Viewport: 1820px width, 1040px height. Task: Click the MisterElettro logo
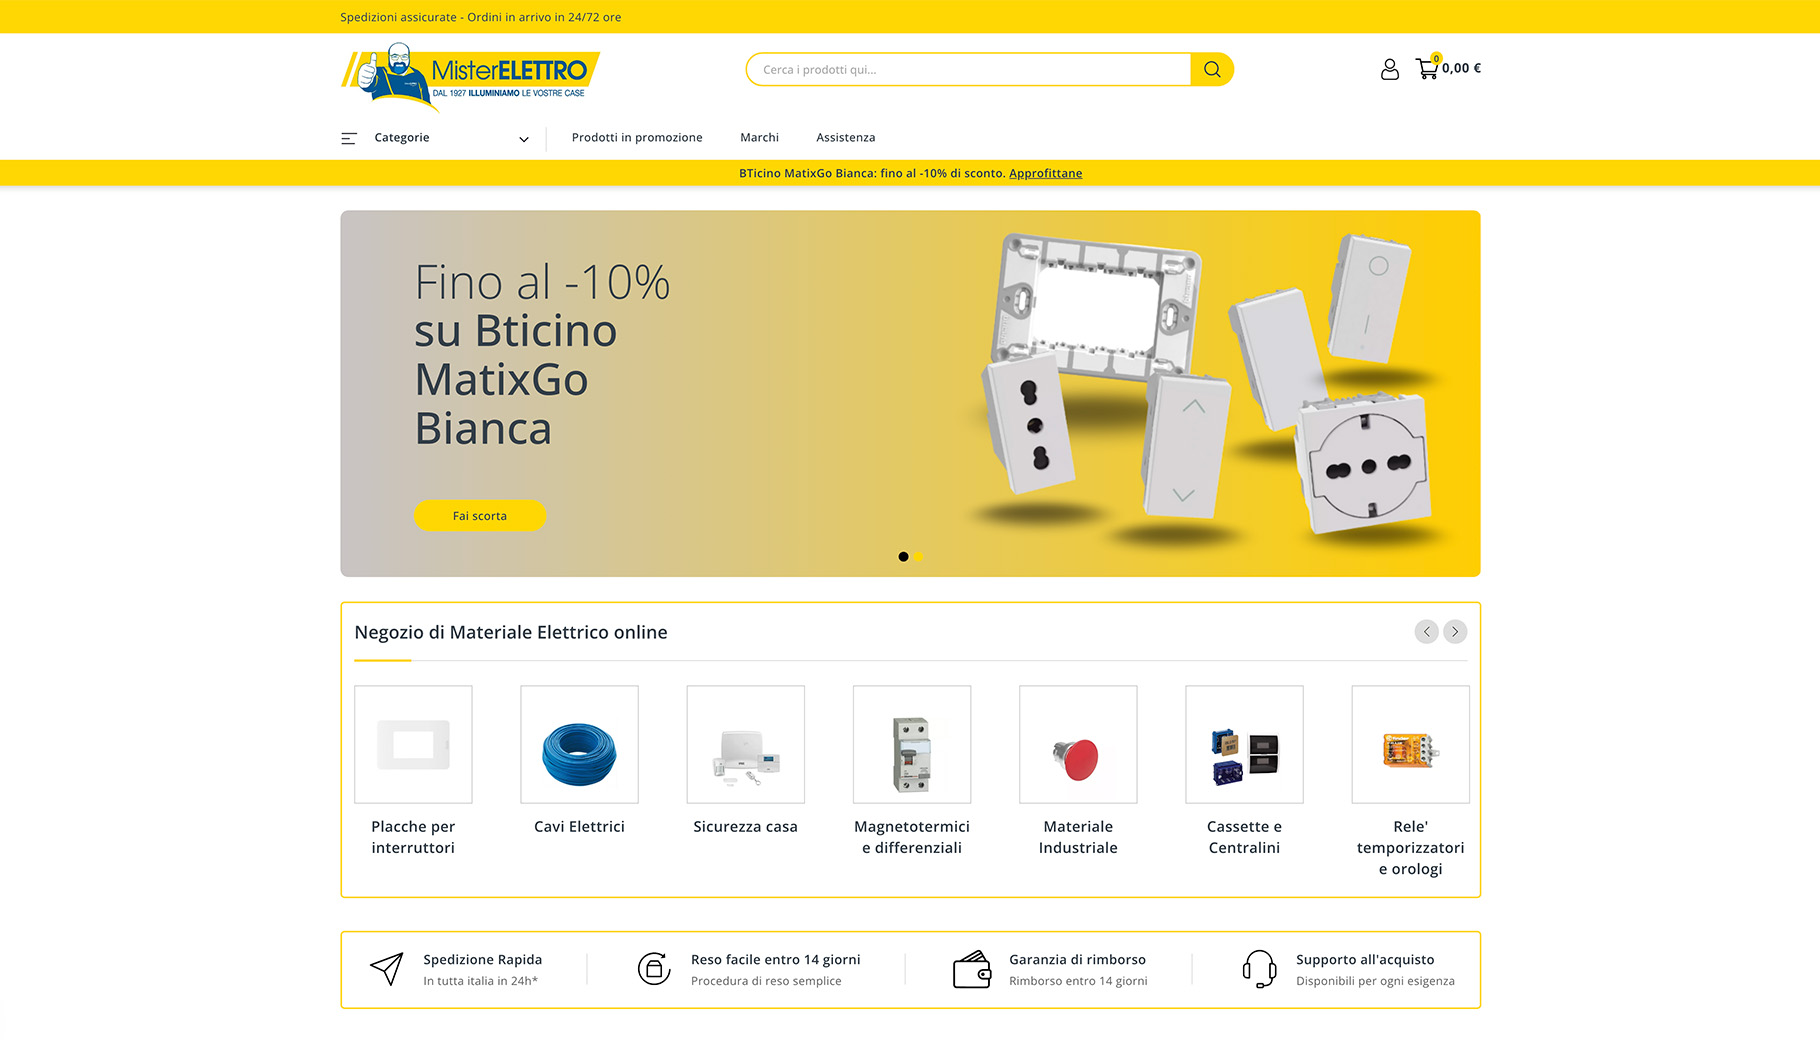(470, 76)
